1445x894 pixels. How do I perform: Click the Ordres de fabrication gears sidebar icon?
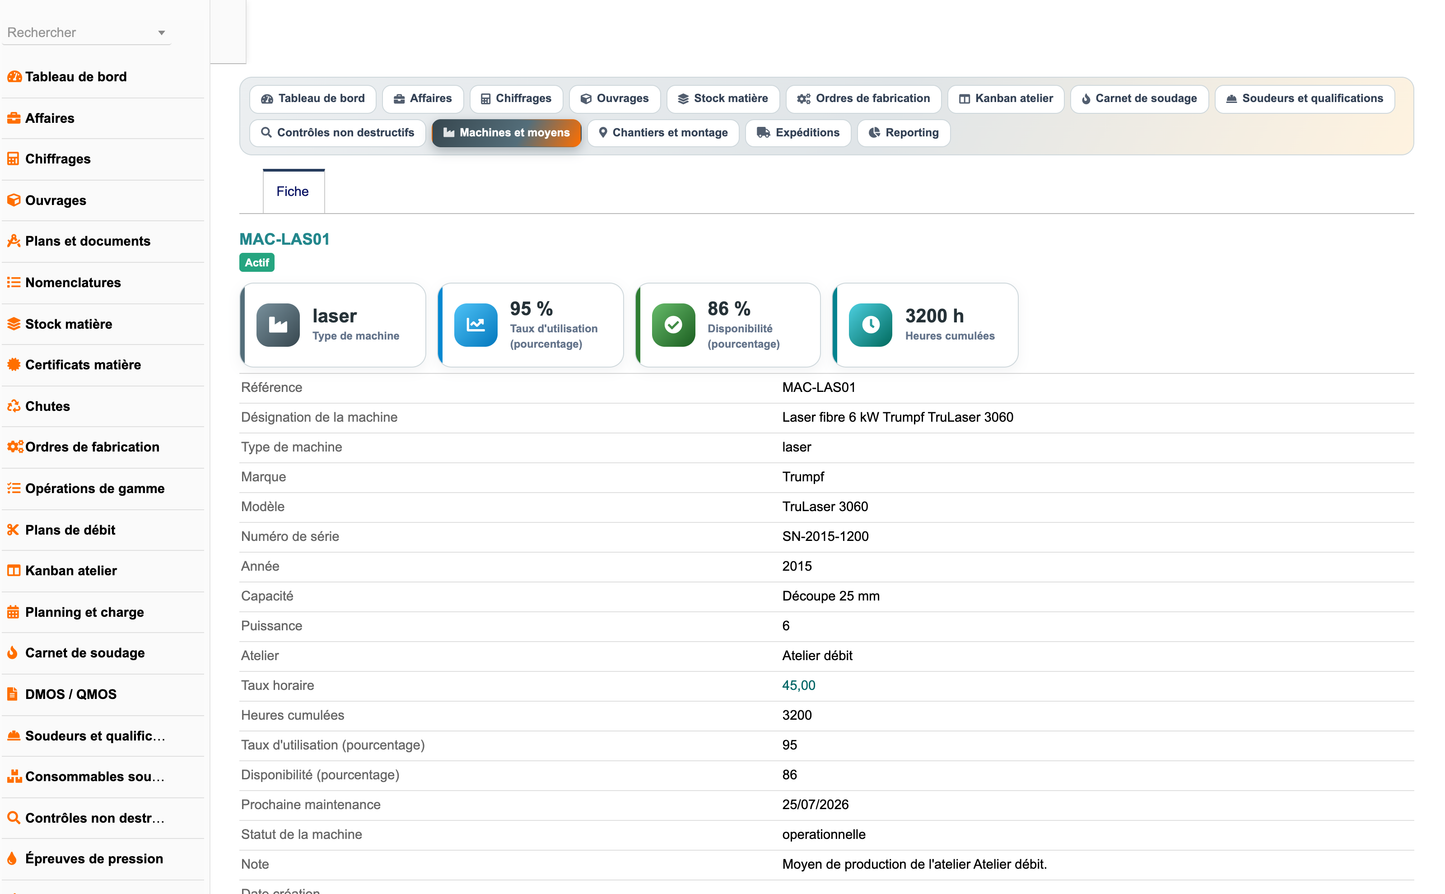tap(15, 447)
